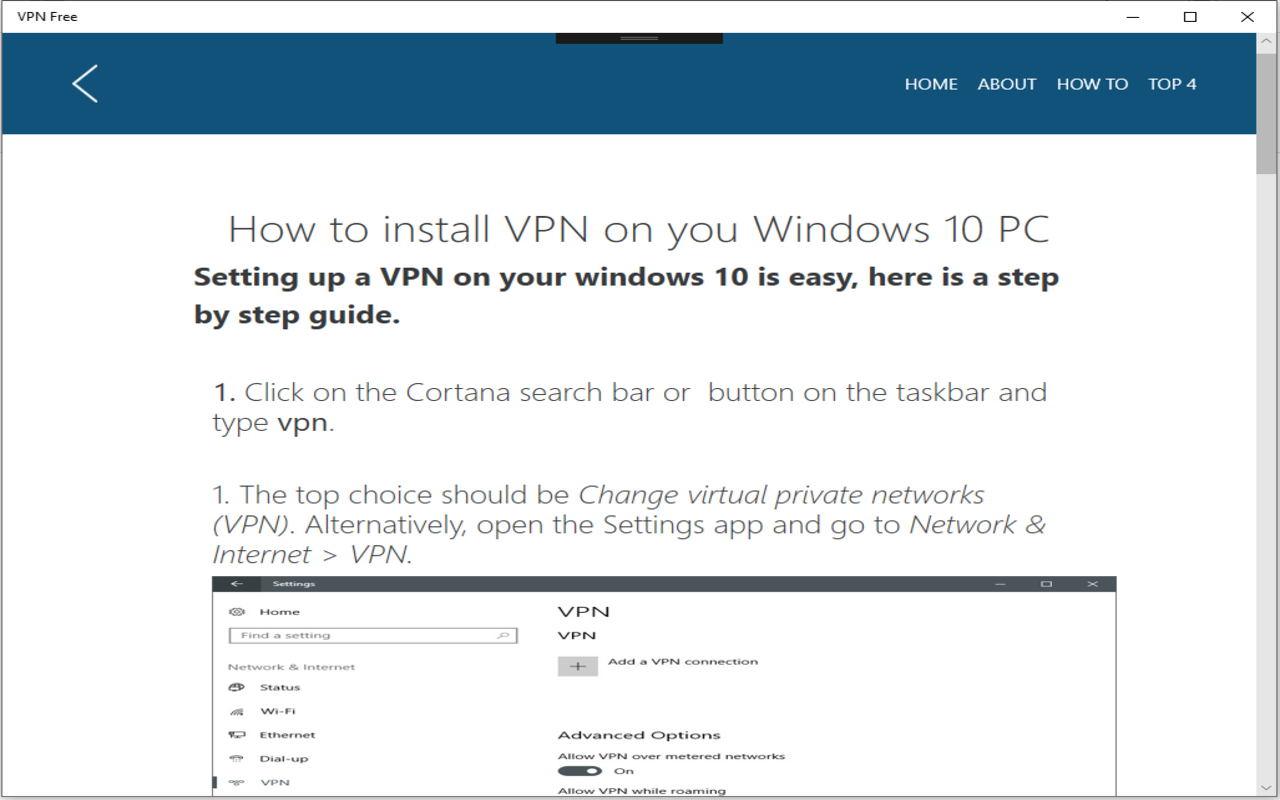
Task: Click 'Ethernet' in the pictured Settings sidebar
Action: [287, 735]
